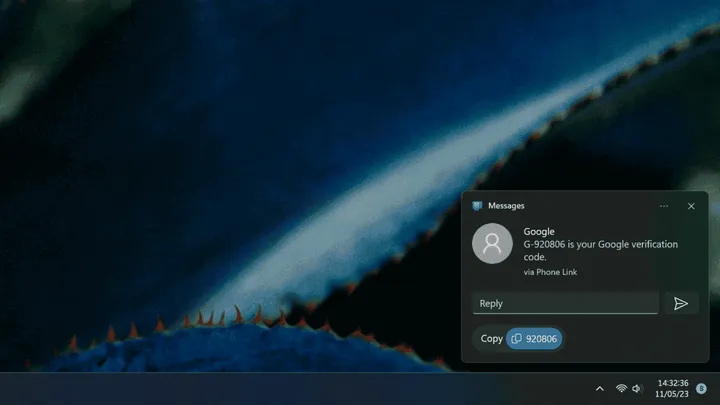Send the reply with arrow icon

click(x=681, y=303)
